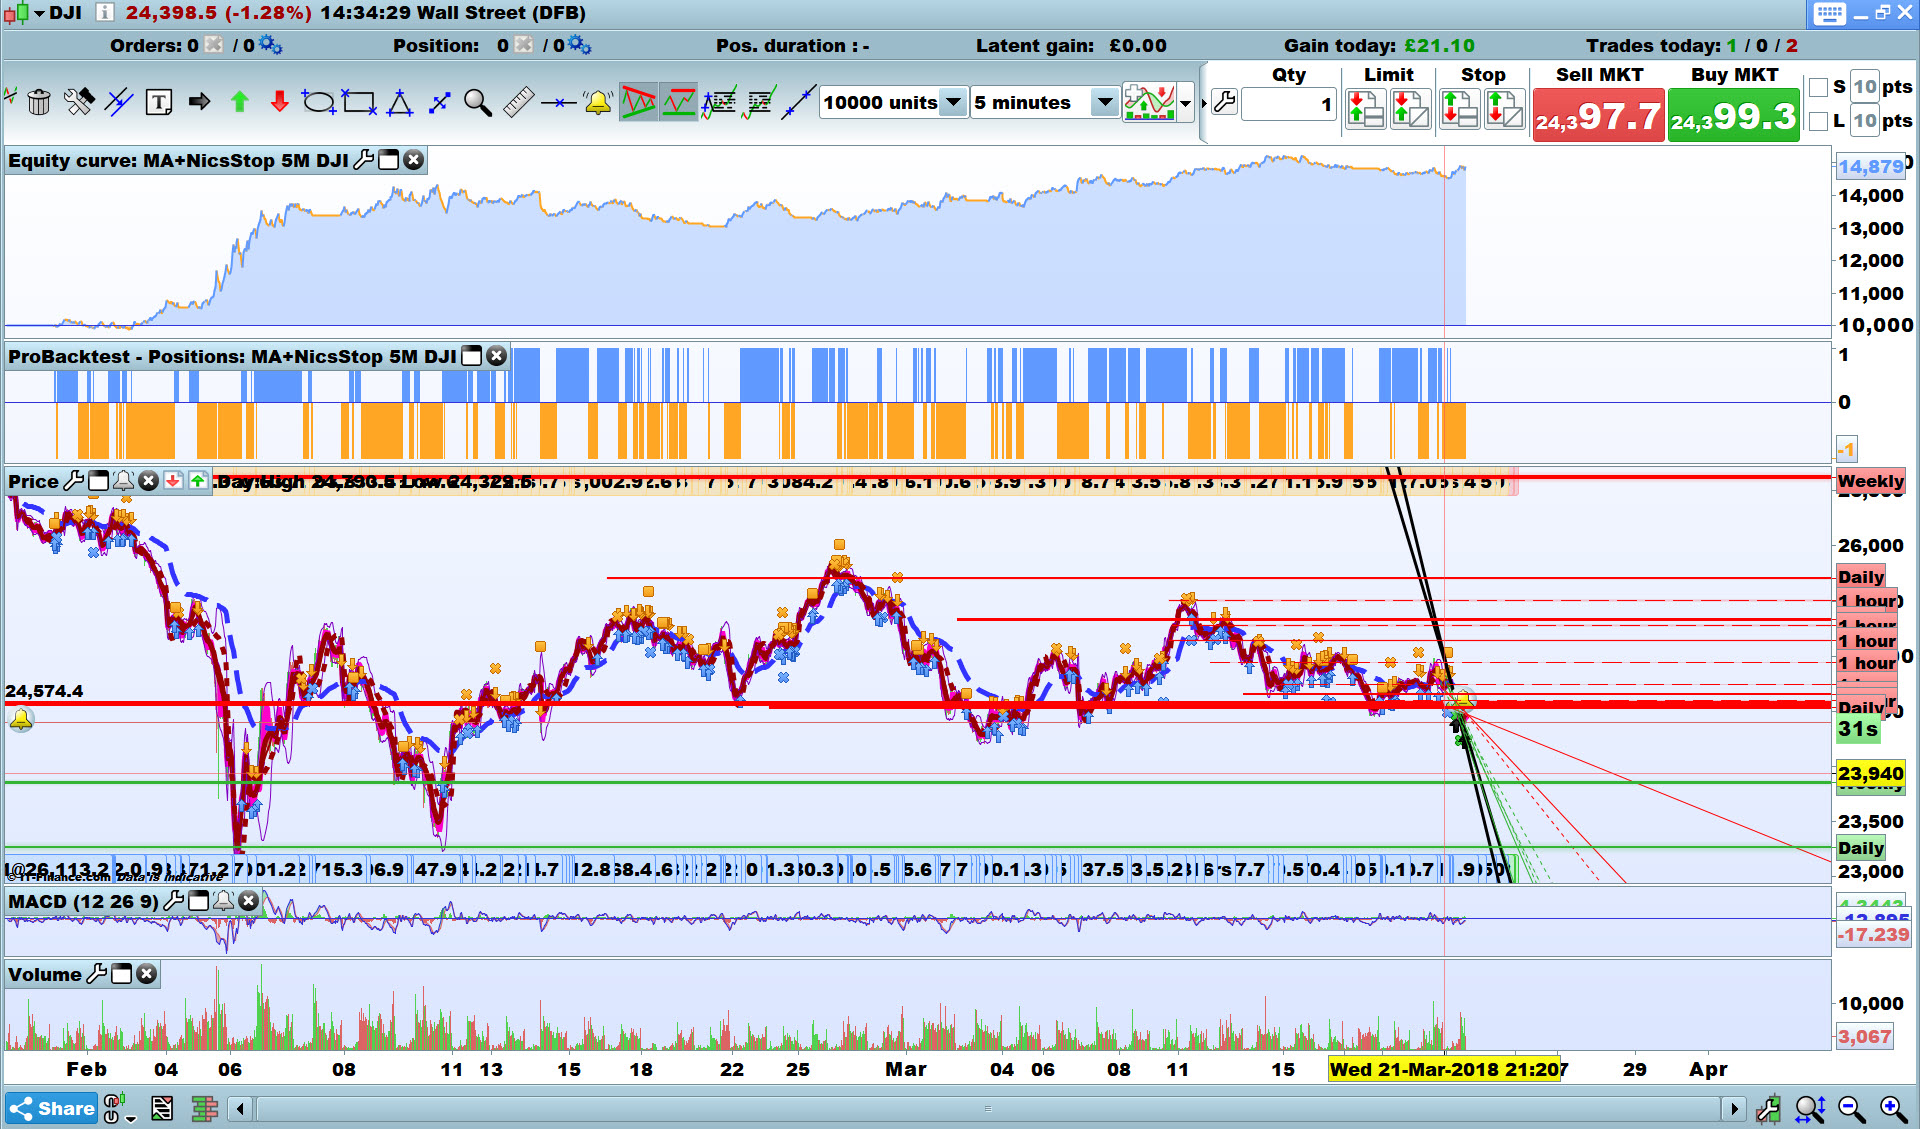Open position settings gear next to Position
The image size is (1920, 1129).
tap(580, 45)
